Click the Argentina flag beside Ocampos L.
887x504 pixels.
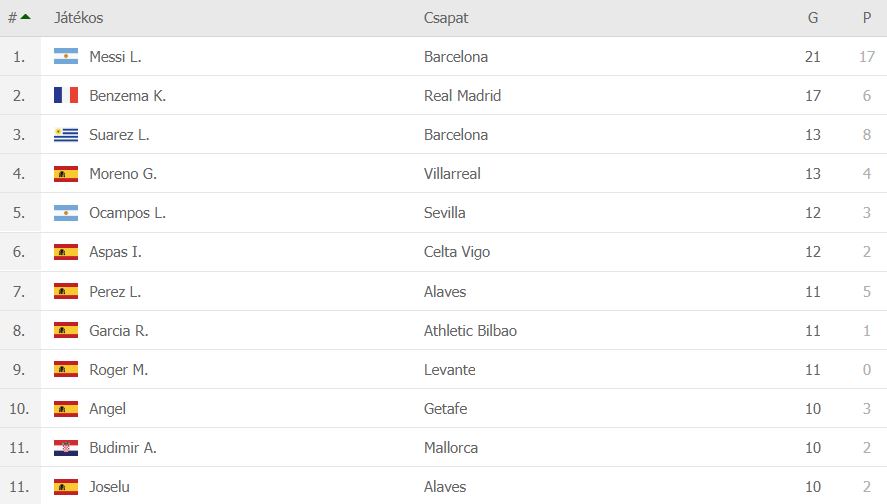[x=66, y=213]
